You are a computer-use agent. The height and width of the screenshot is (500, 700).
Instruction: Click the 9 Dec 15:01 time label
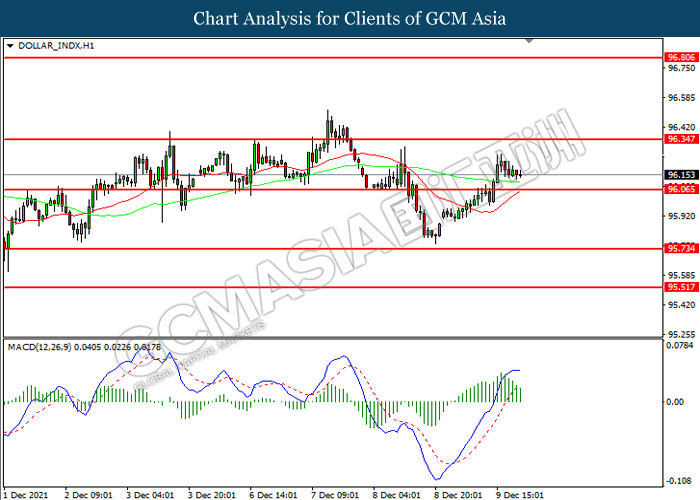pyautogui.click(x=520, y=493)
